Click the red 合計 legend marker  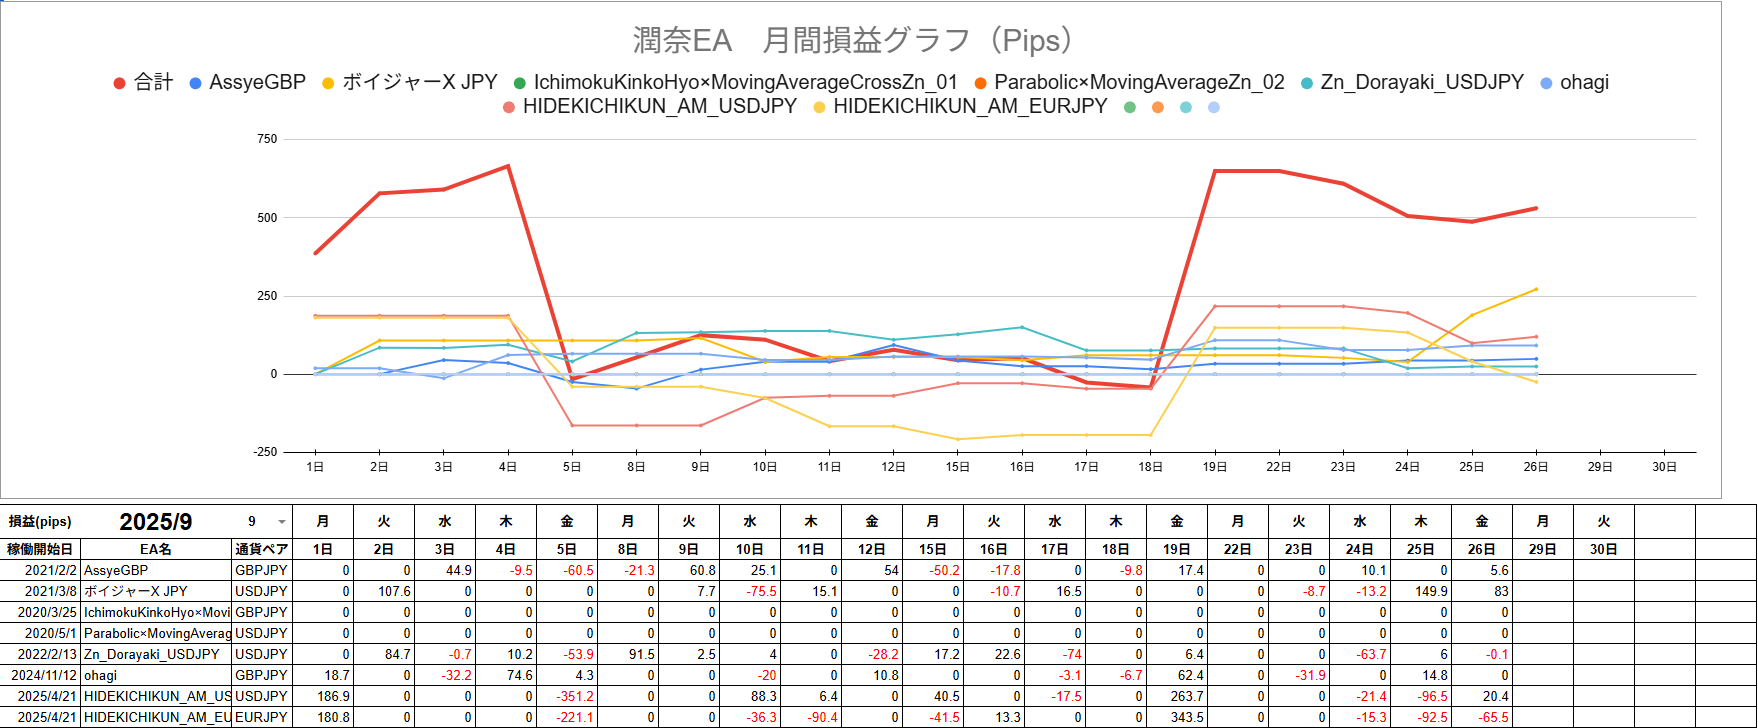pos(120,84)
